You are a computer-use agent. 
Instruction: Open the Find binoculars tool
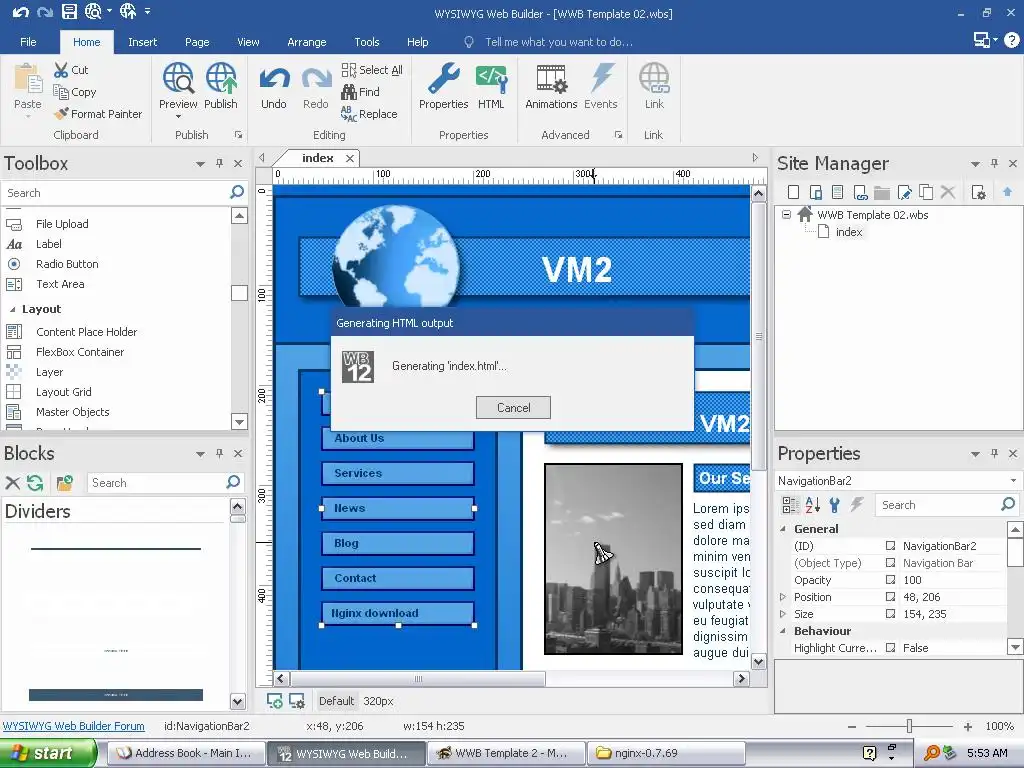tap(360, 92)
